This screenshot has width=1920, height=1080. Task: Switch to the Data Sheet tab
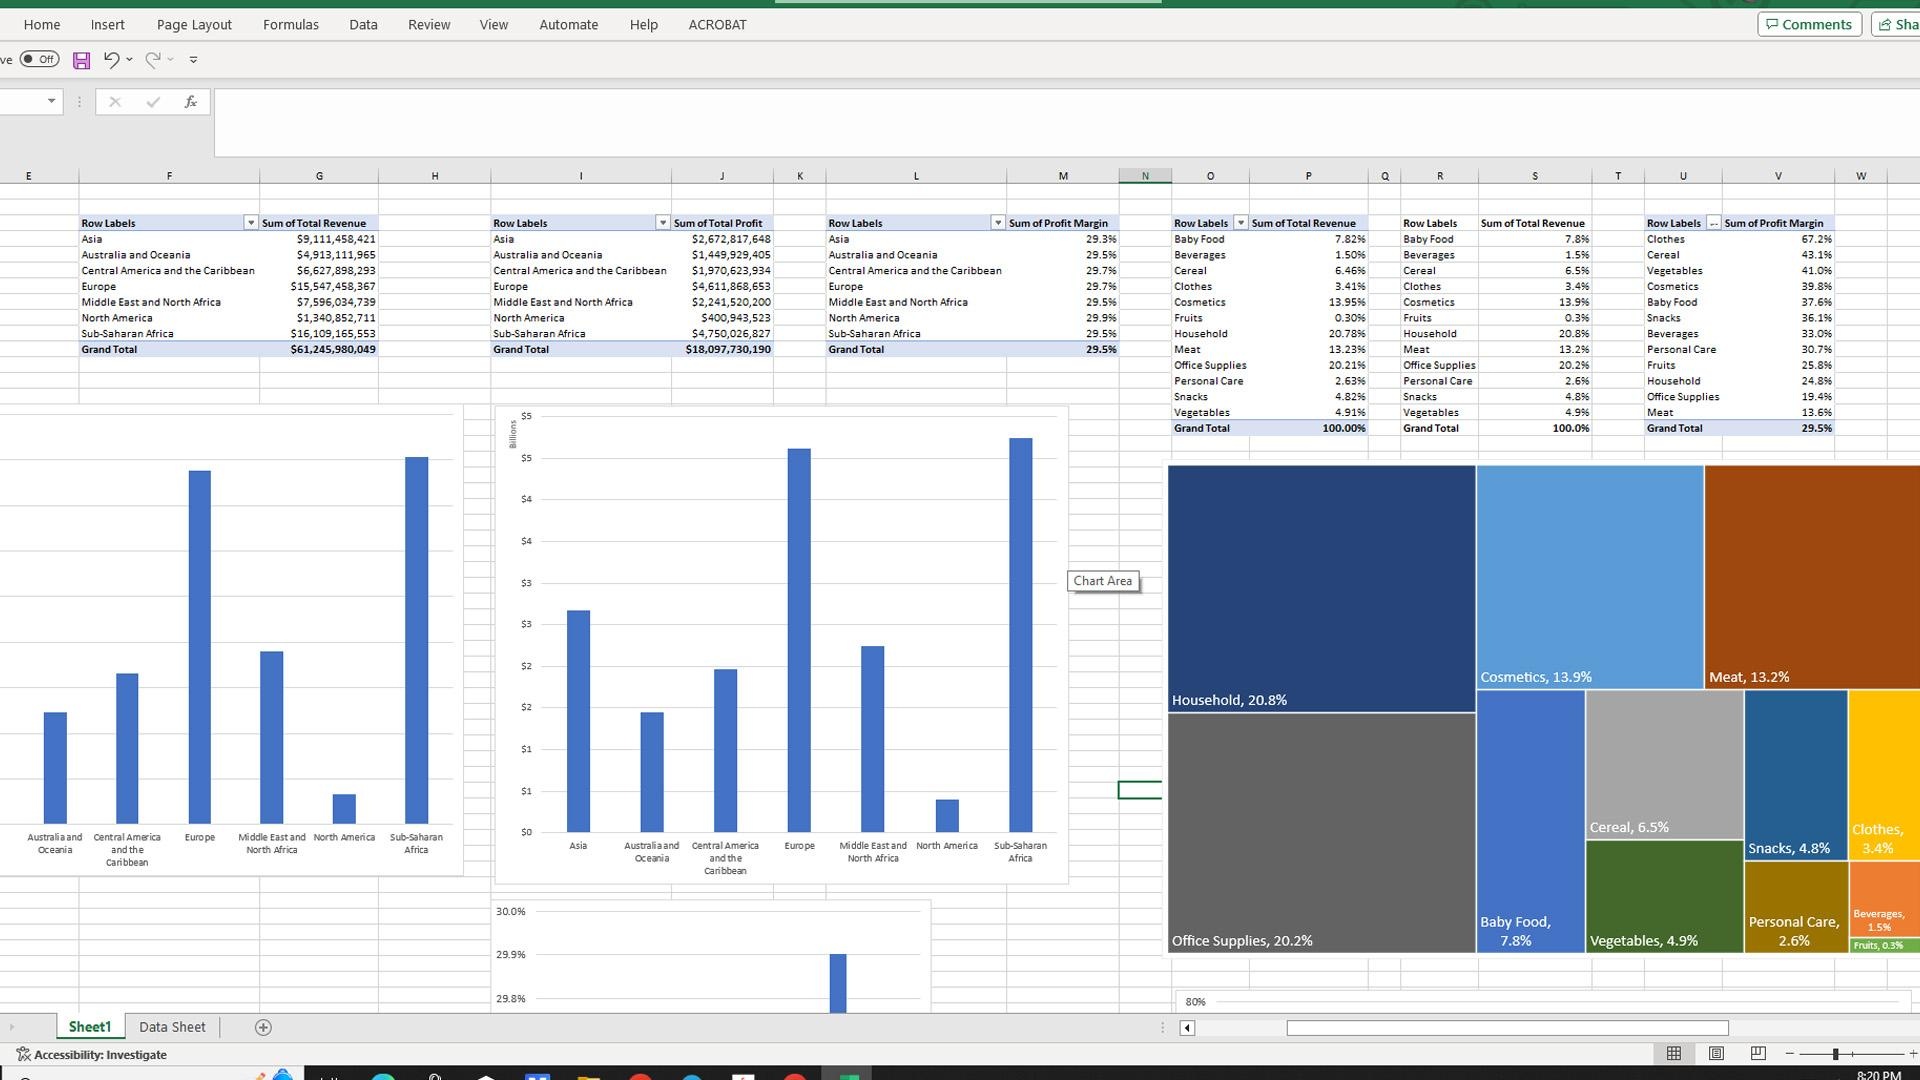coord(172,1027)
